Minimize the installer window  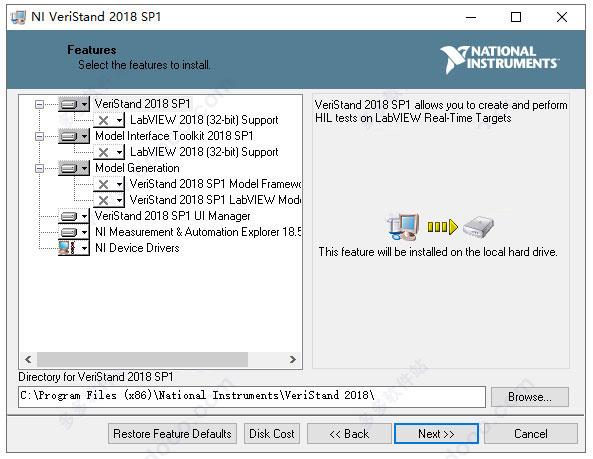471,17
